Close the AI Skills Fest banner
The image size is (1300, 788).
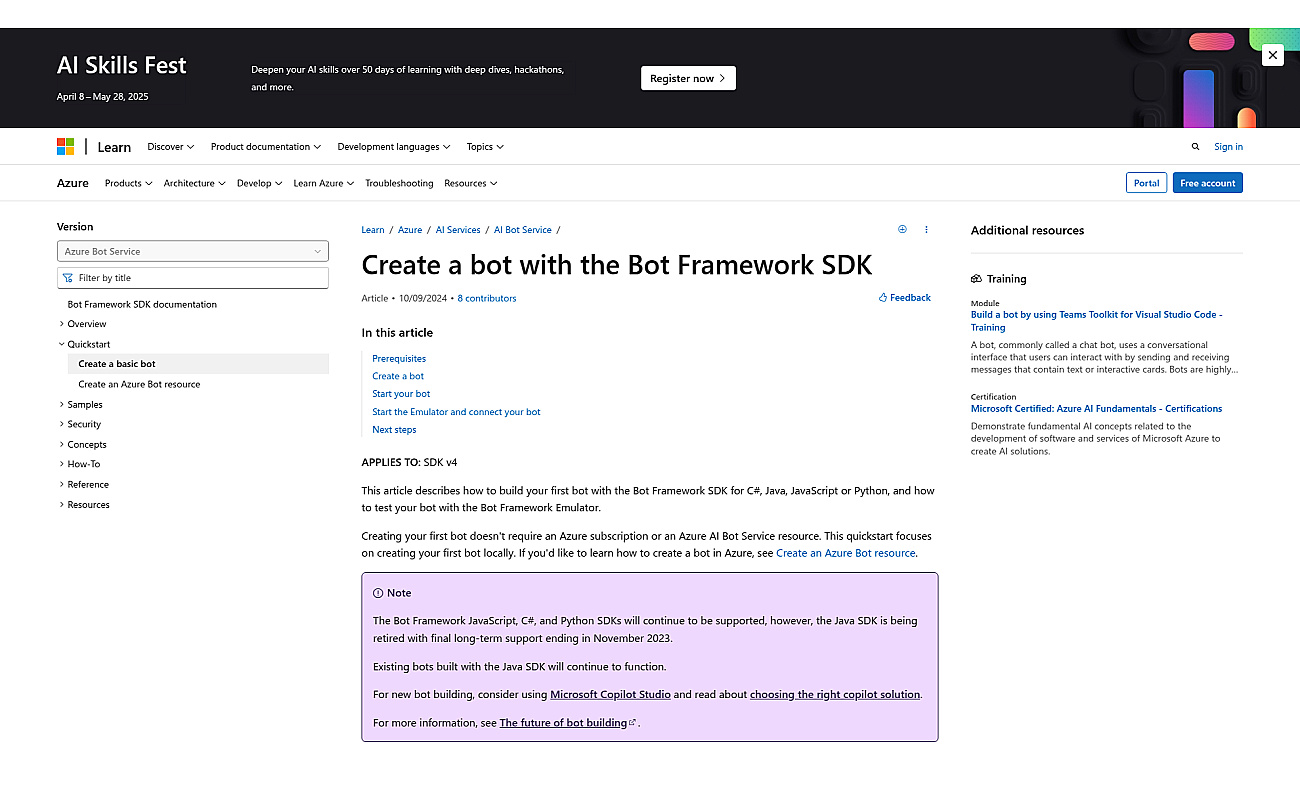1272,56
